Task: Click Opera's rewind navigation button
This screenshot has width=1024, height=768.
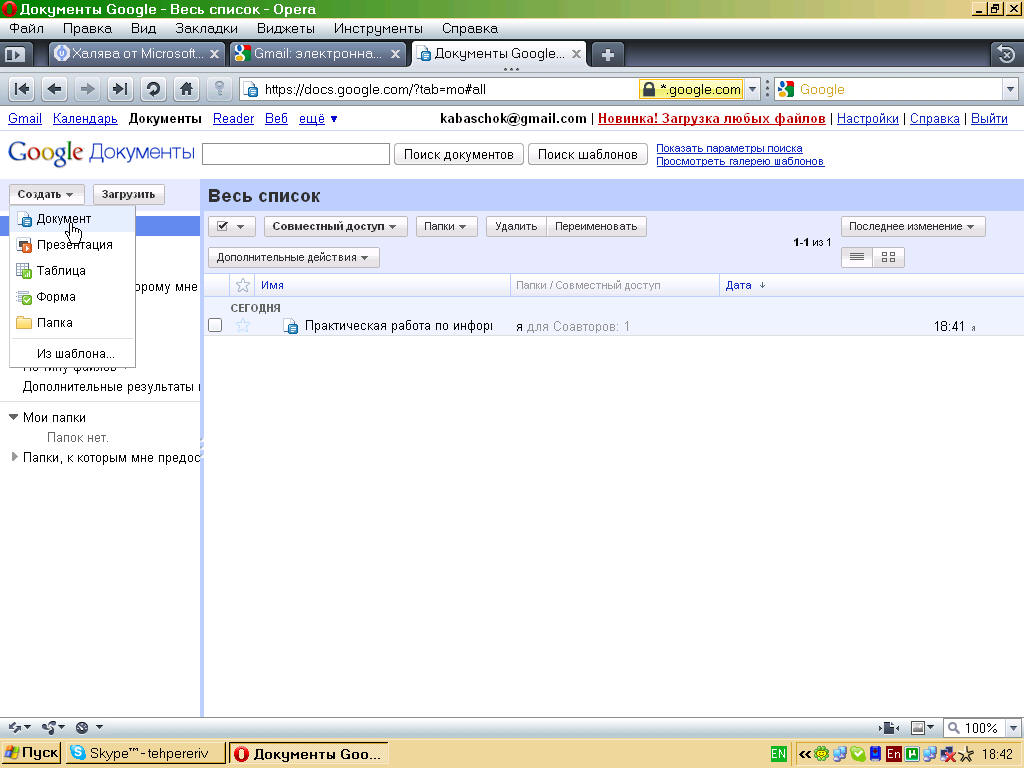Action: pyautogui.click(x=22, y=89)
